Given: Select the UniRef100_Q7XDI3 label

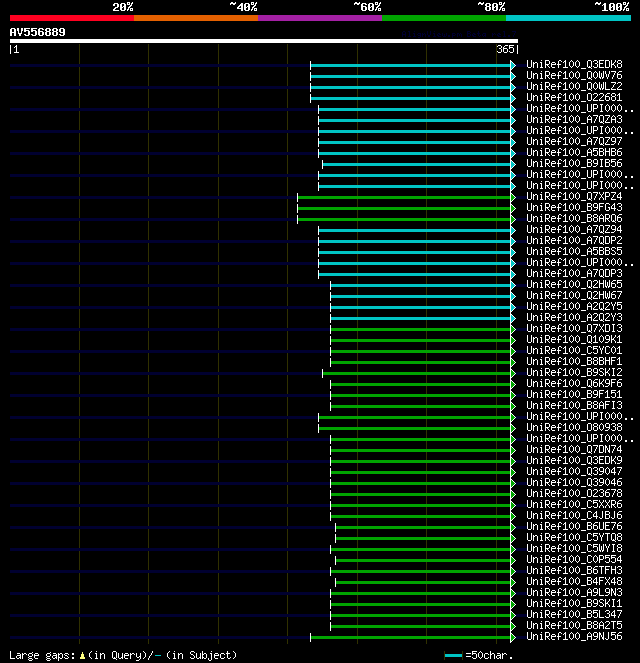Looking at the screenshot, I should [x=574, y=328].
